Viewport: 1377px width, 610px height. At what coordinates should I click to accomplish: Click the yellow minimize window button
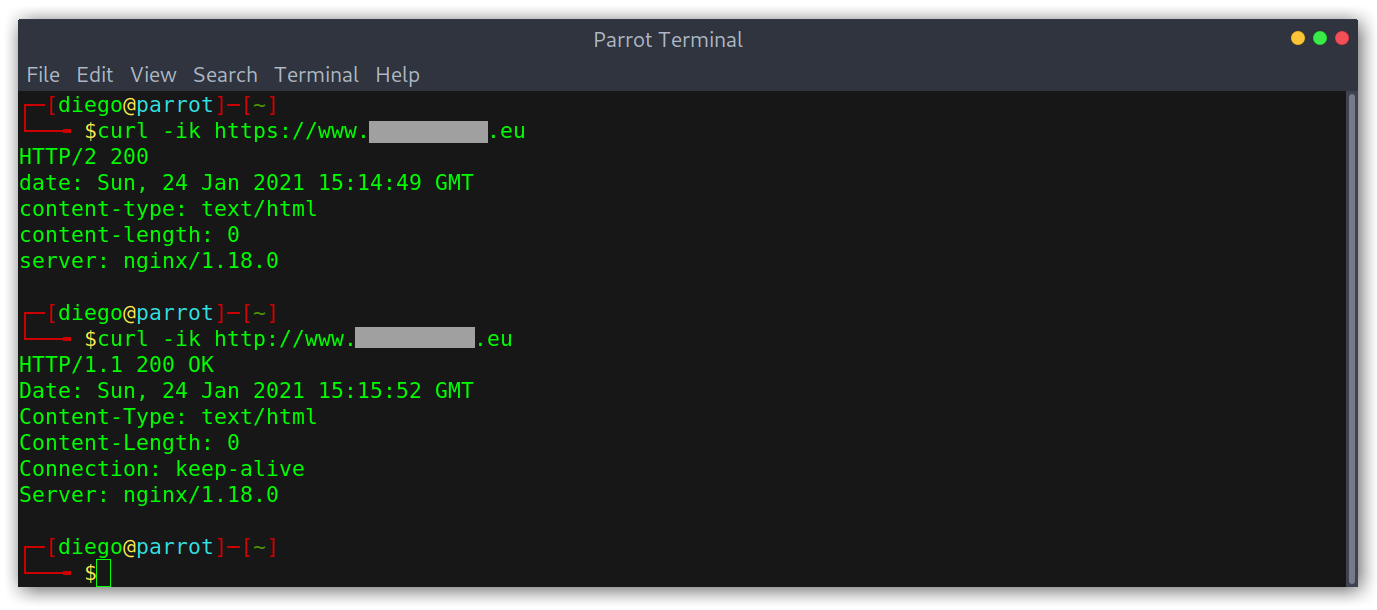pyautogui.click(x=1298, y=38)
